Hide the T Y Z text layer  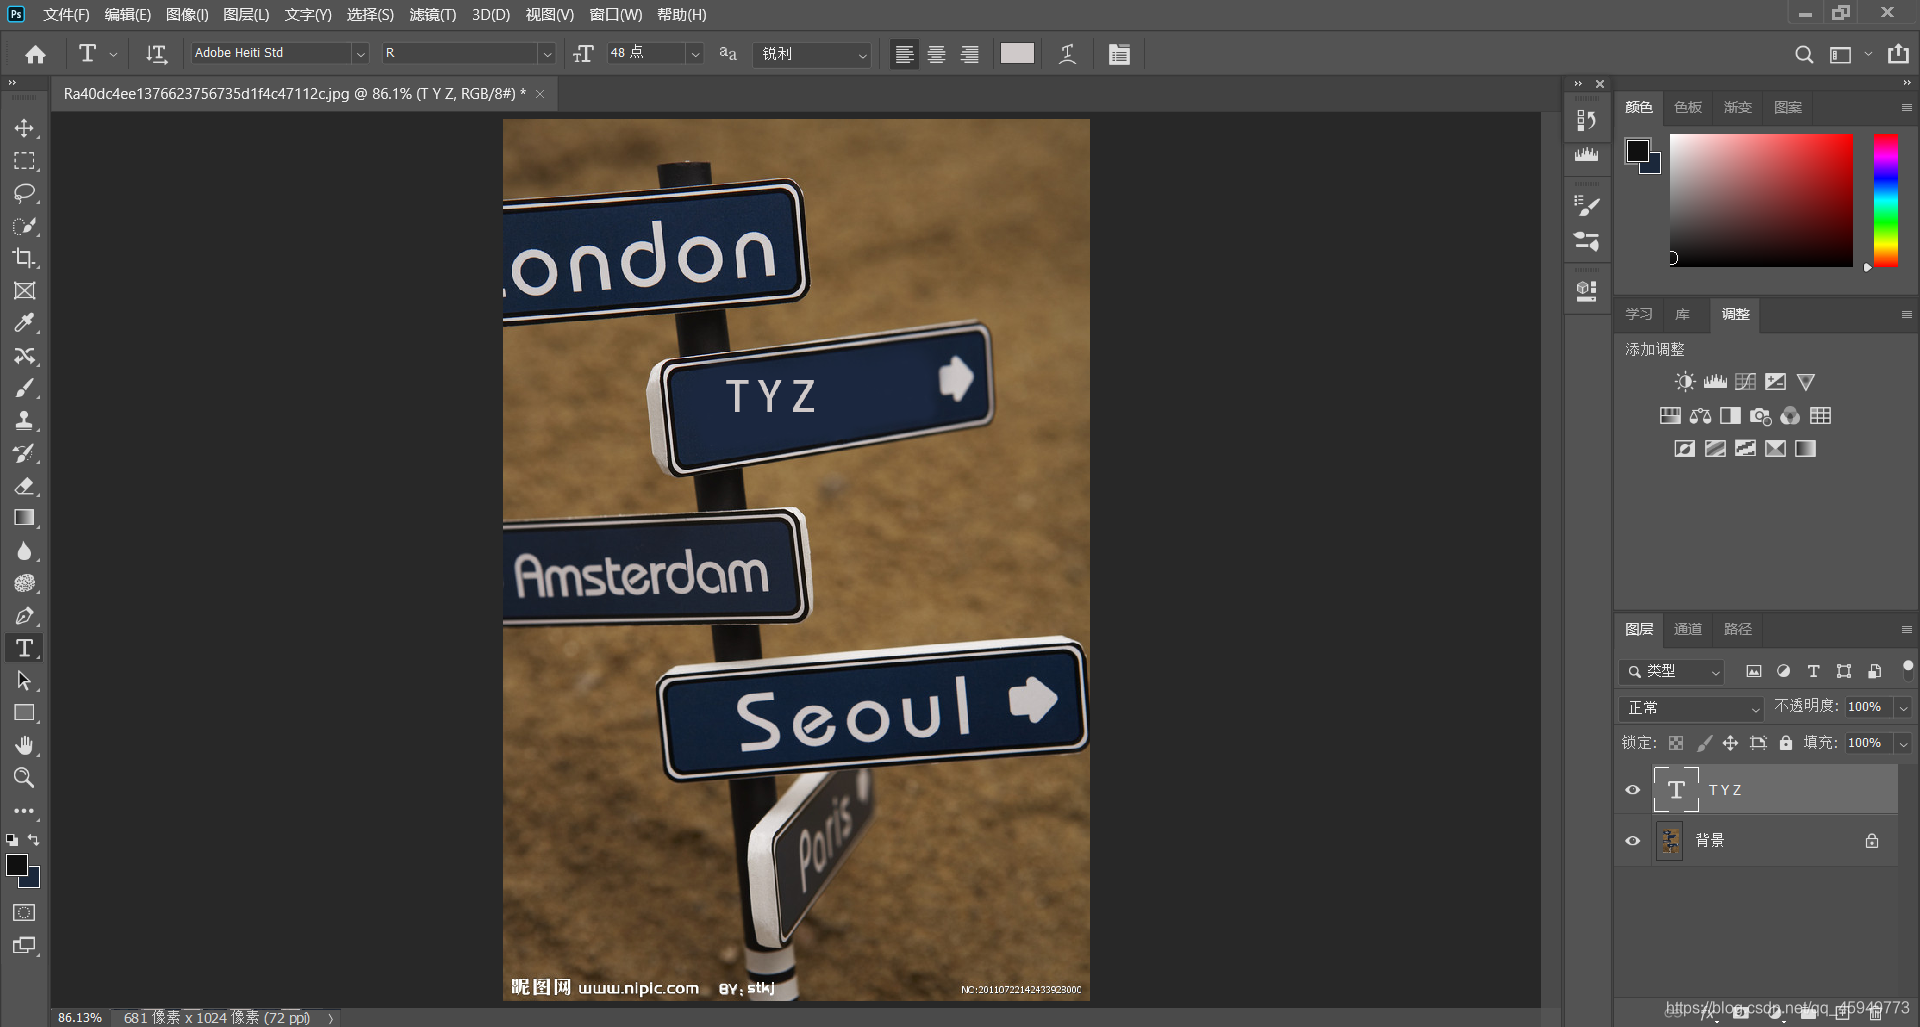pyautogui.click(x=1633, y=790)
